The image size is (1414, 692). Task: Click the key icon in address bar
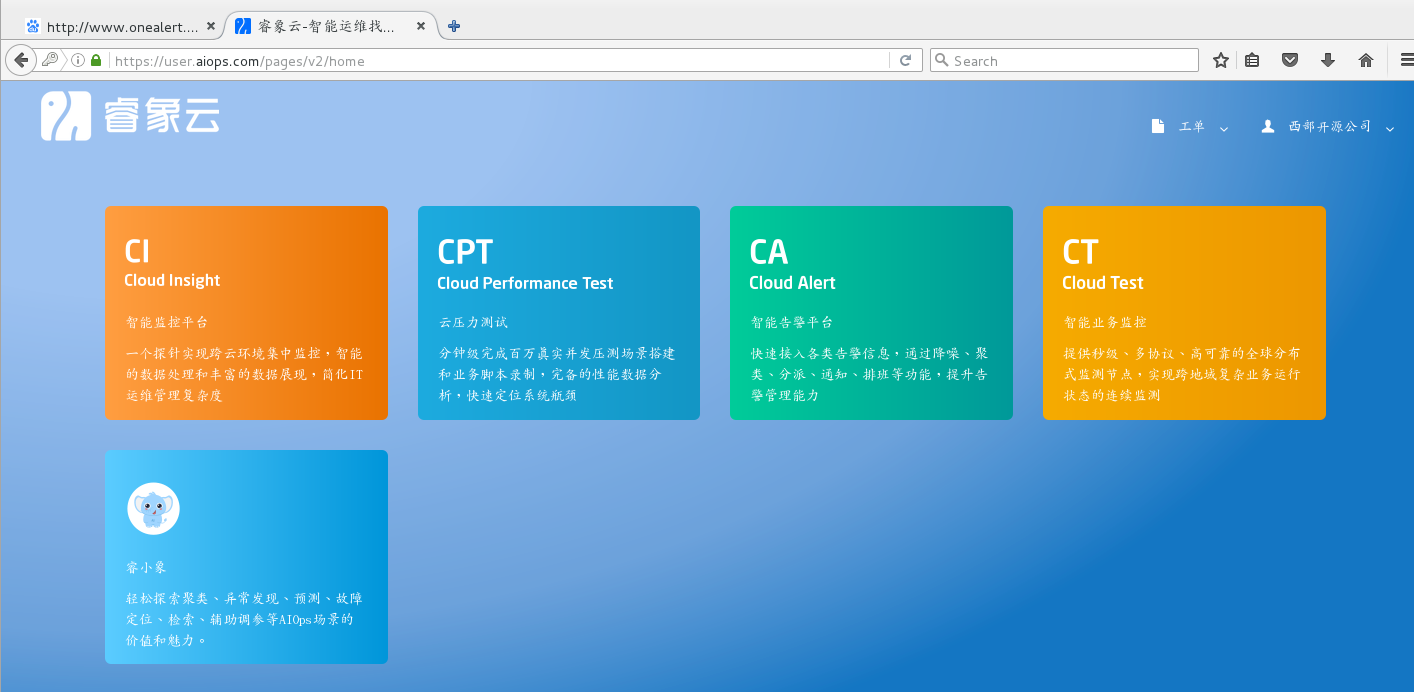[50, 60]
